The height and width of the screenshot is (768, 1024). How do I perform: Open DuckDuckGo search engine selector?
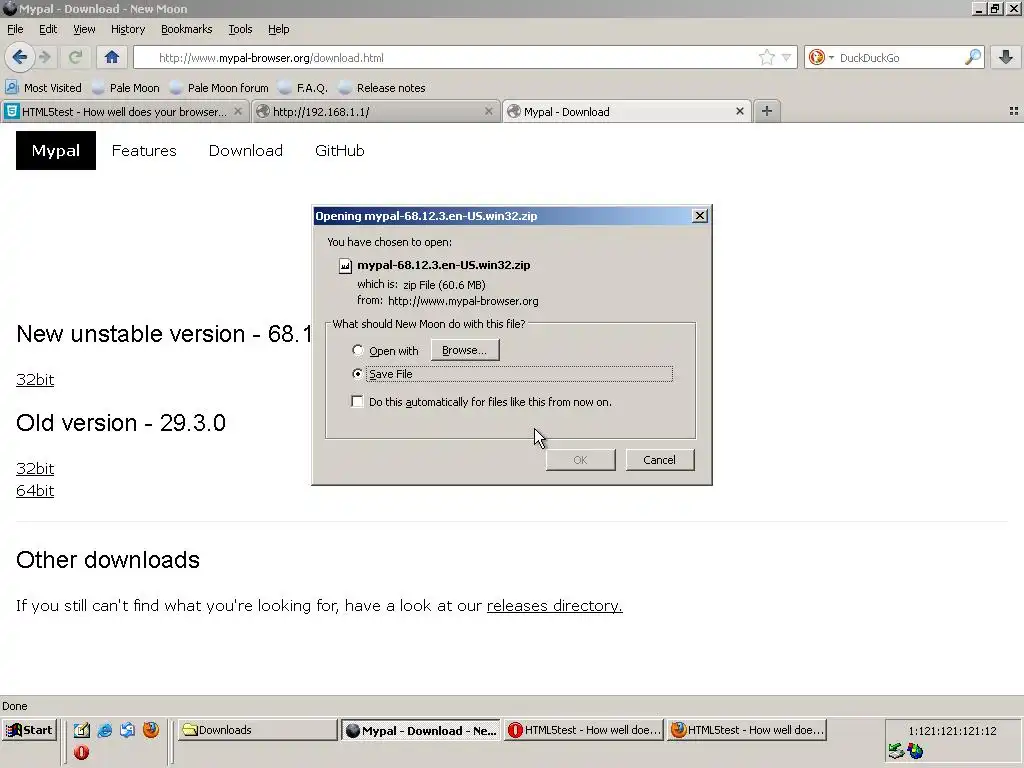[820, 57]
